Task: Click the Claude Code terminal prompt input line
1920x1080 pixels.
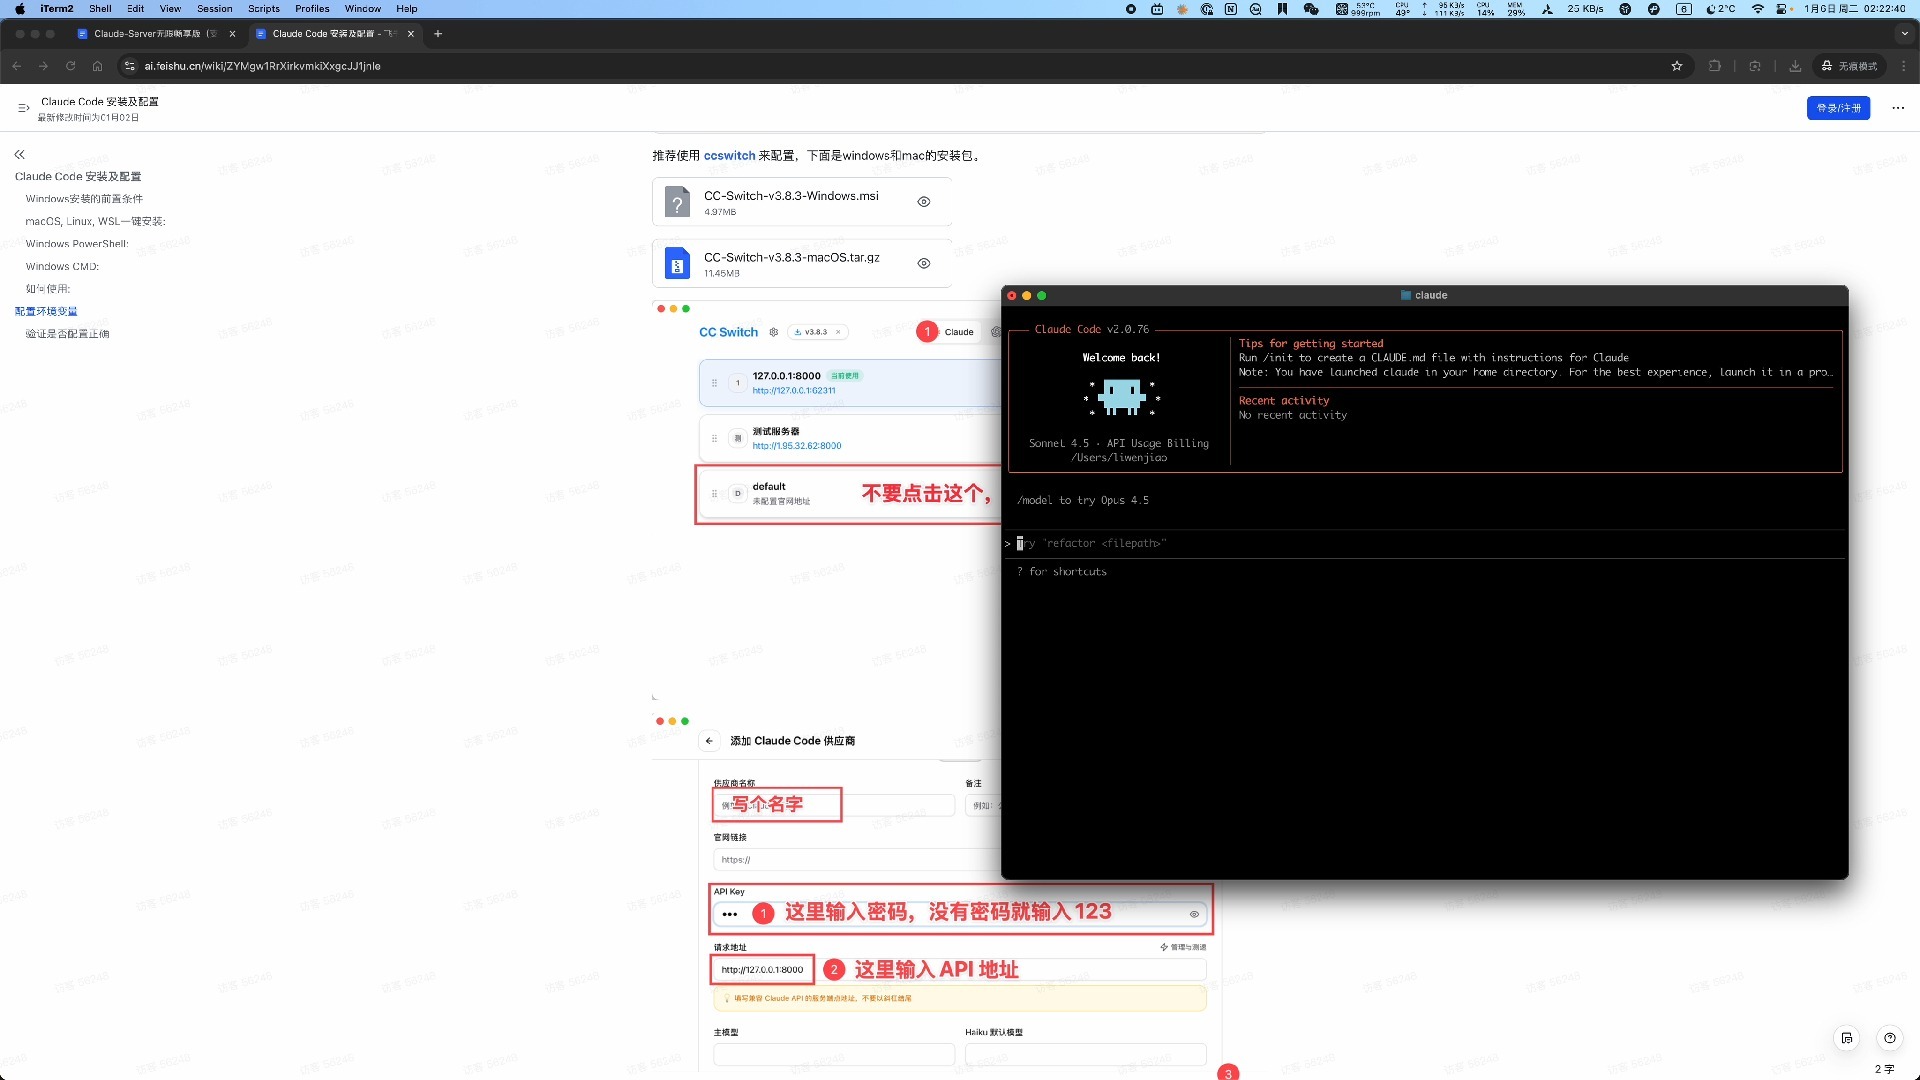Action: 1200,543
